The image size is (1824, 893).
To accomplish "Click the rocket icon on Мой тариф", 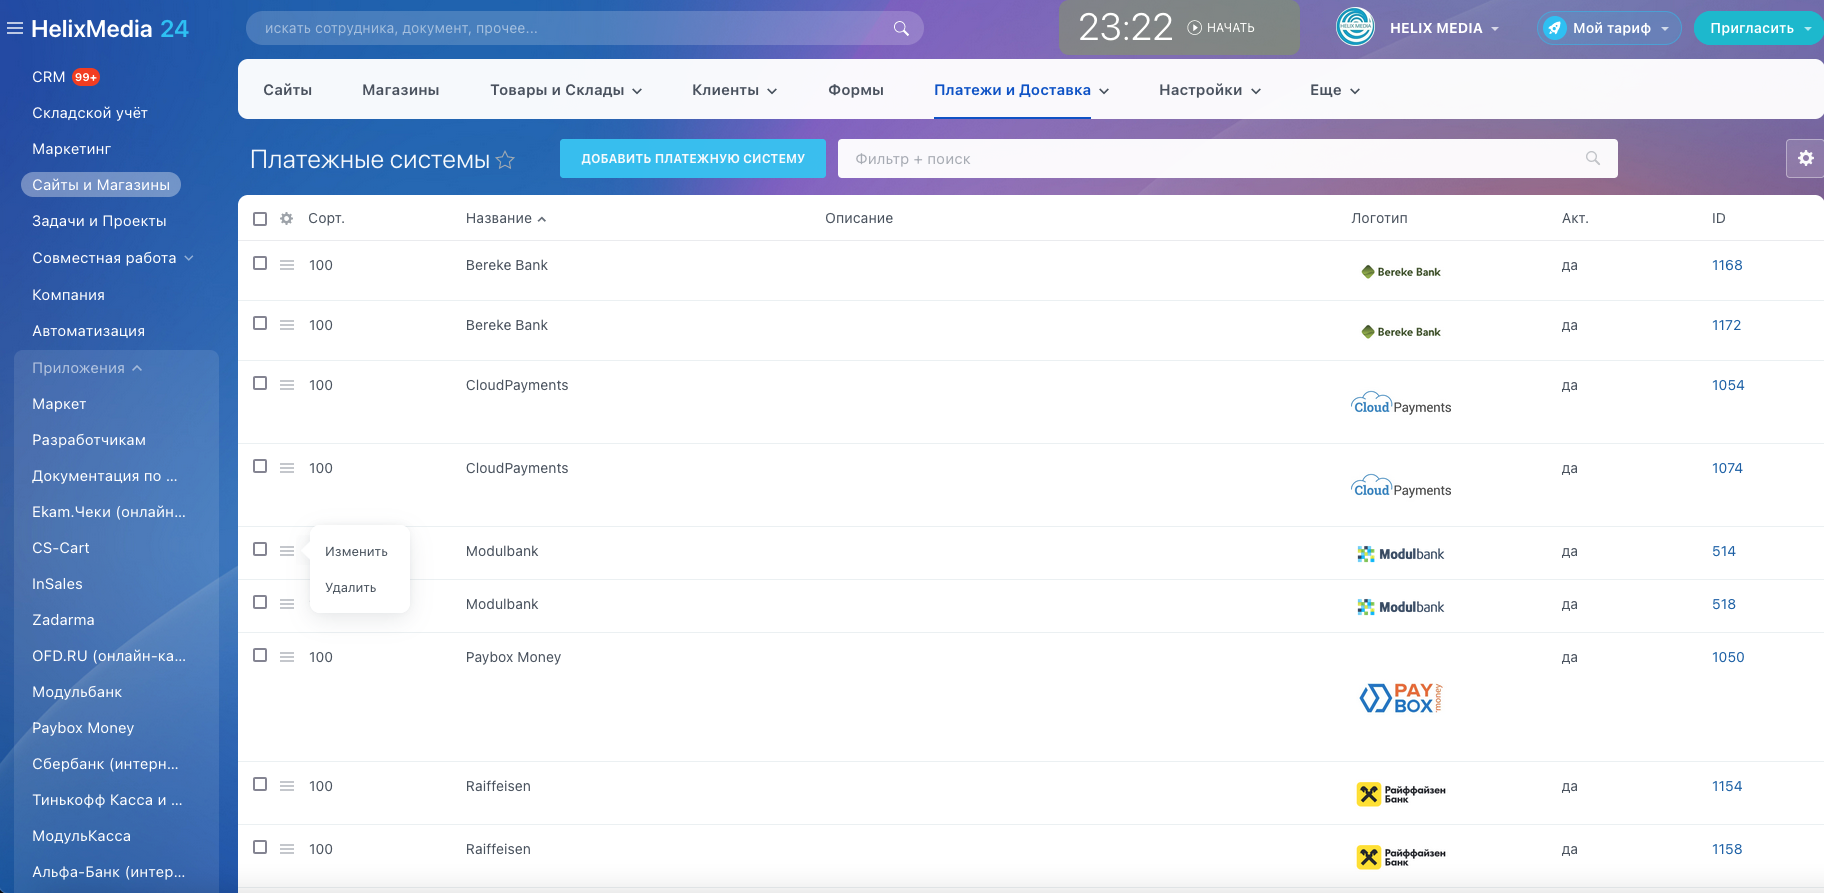I will 1554,28.
